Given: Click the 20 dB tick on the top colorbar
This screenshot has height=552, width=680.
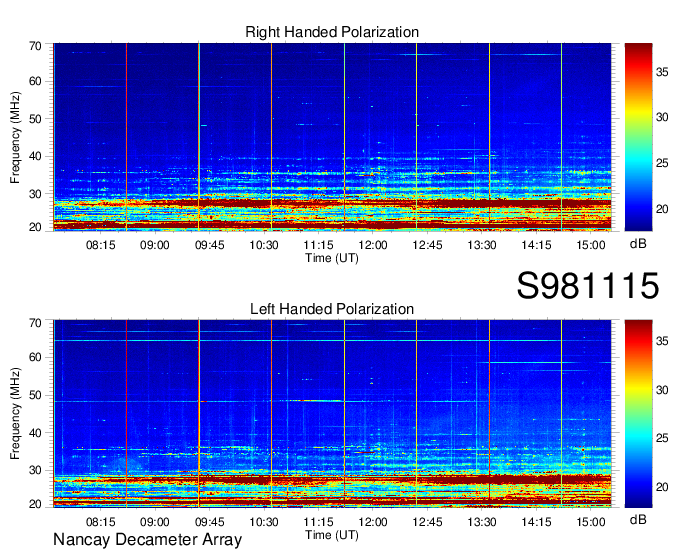Looking at the screenshot, I should click(662, 209).
